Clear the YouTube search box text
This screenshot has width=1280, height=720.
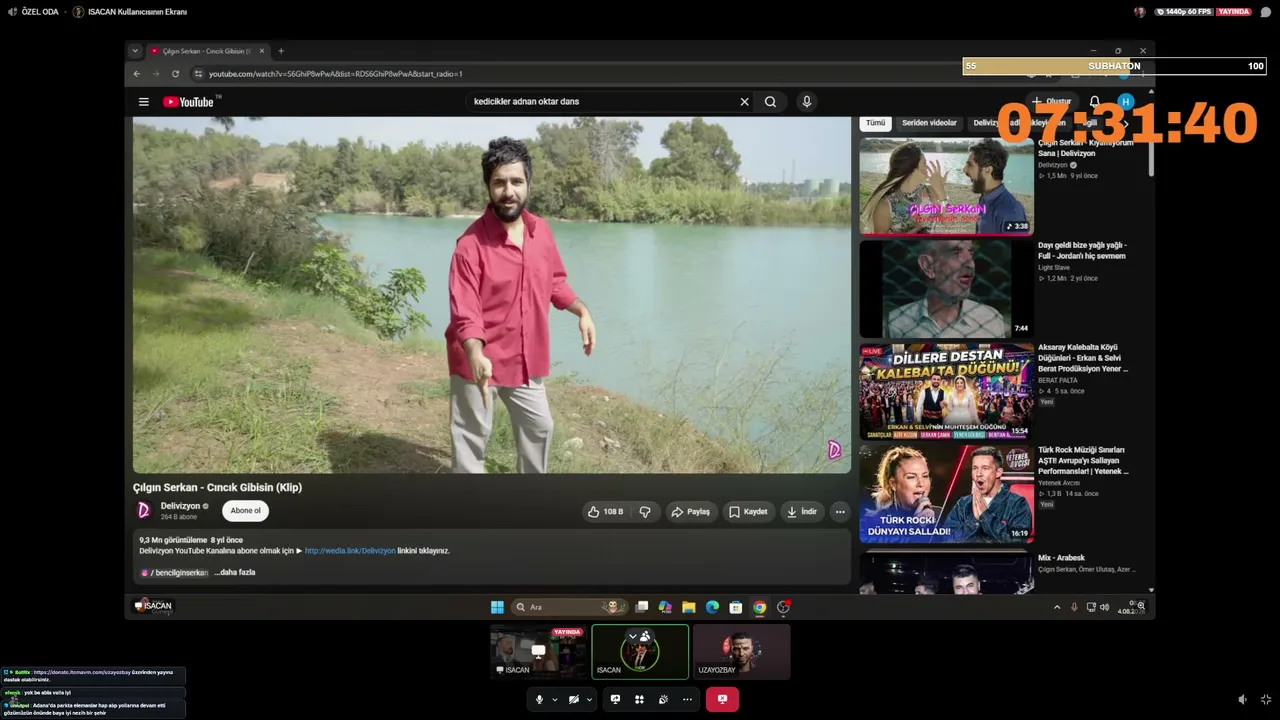tap(744, 102)
